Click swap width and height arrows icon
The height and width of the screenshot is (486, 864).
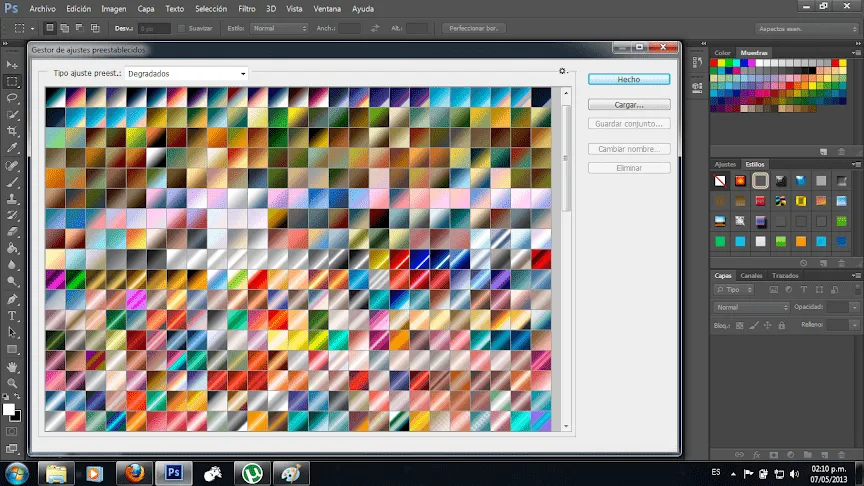tap(375, 28)
